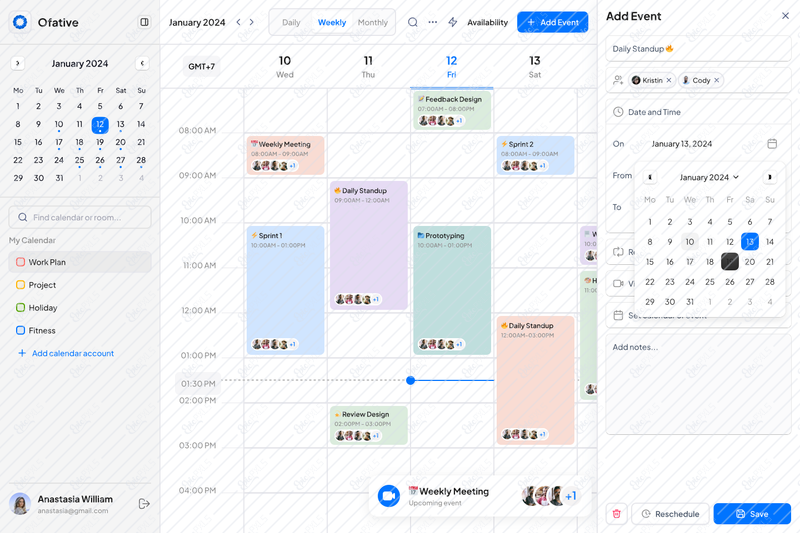Go to next month in date picker
Screen dimensions: 800x533
pos(769,177)
